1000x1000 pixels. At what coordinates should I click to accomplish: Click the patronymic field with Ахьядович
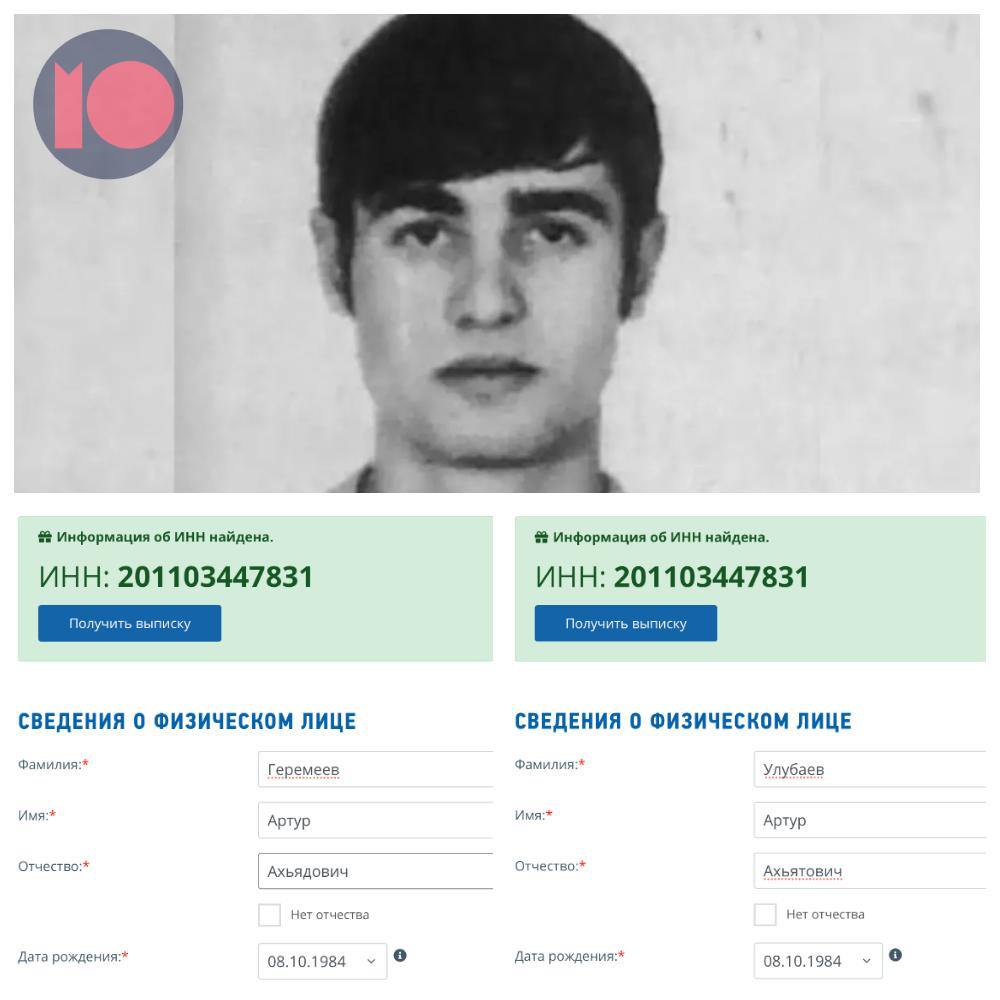375,871
